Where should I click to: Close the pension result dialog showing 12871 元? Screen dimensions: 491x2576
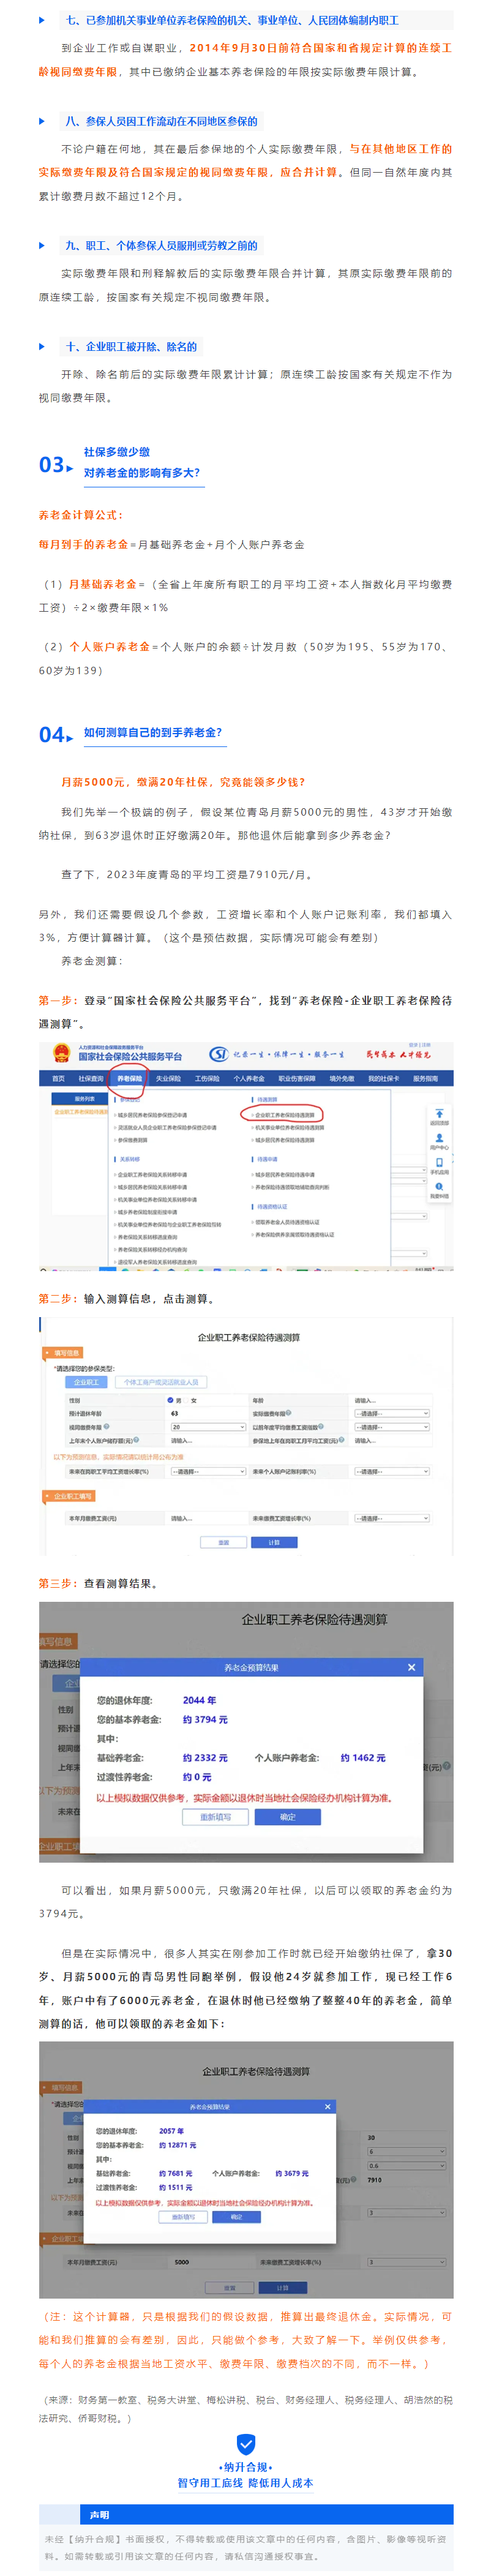327,2106
